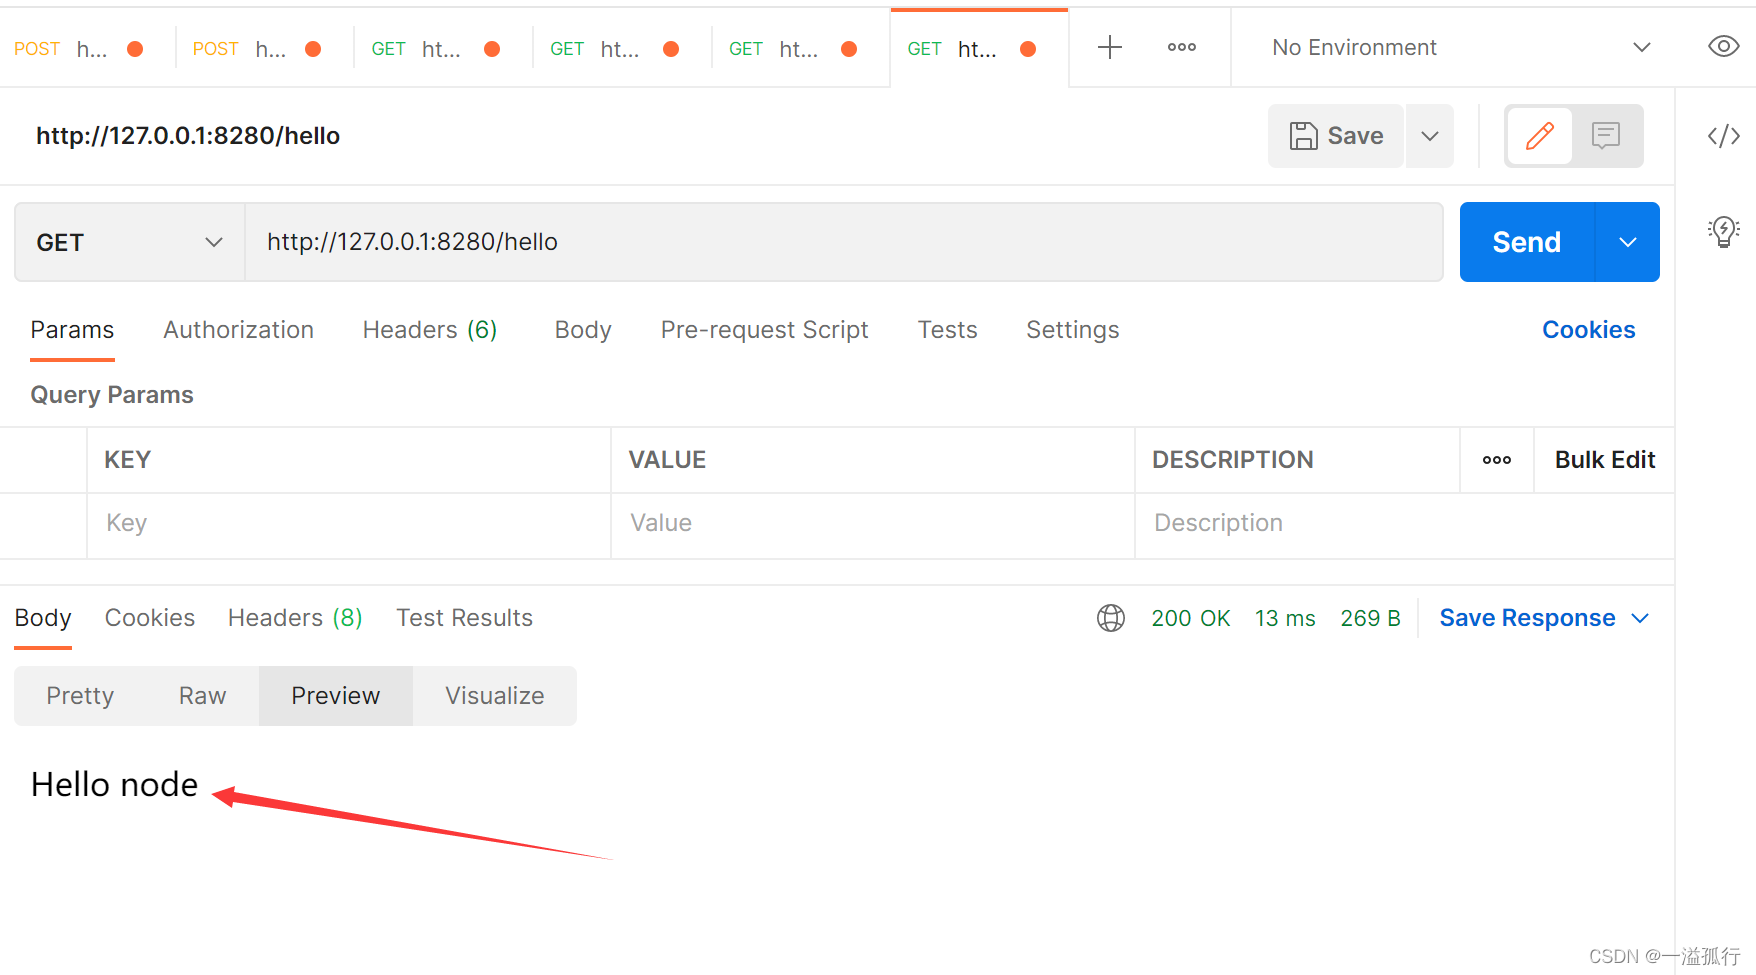Open the response Body tab
This screenshot has width=1756, height=975.
coord(43,618)
